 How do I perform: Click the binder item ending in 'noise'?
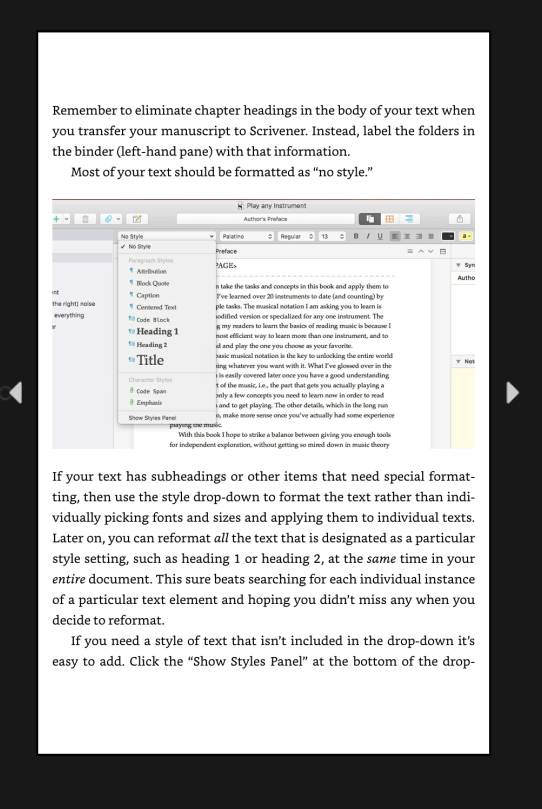pyautogui.click(x=74, y=304)
